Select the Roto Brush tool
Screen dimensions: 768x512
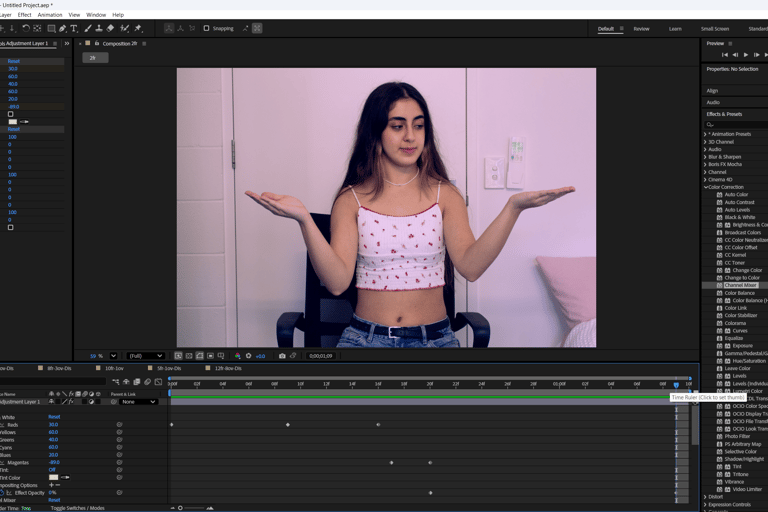click(x=125, y=28)
